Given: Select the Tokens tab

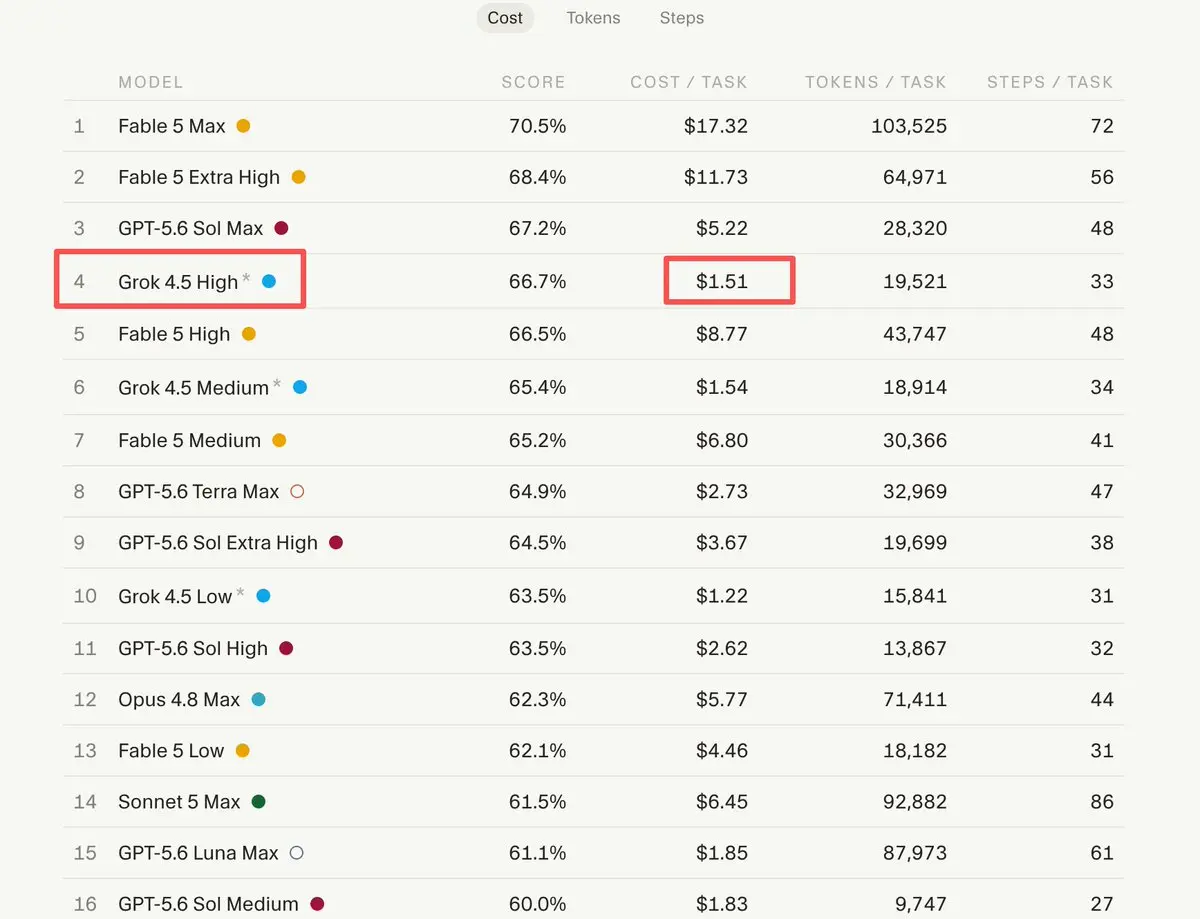Looking at the screenshot, I should tap(593, 18).
